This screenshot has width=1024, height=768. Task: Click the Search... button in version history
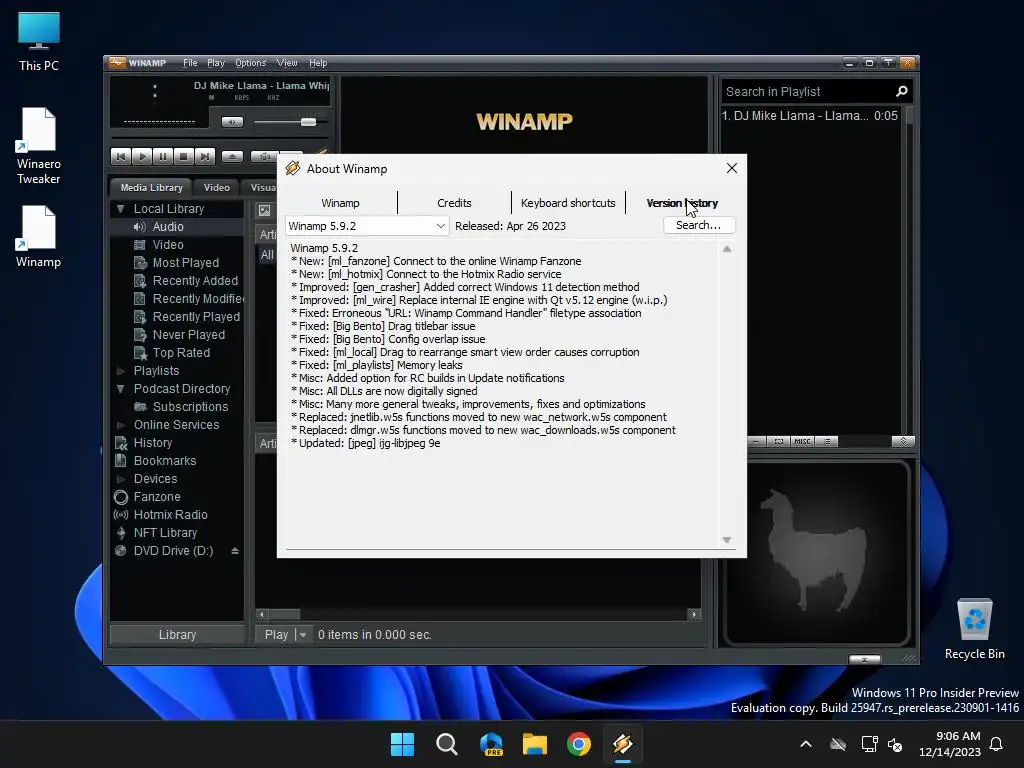pos(699,225)
